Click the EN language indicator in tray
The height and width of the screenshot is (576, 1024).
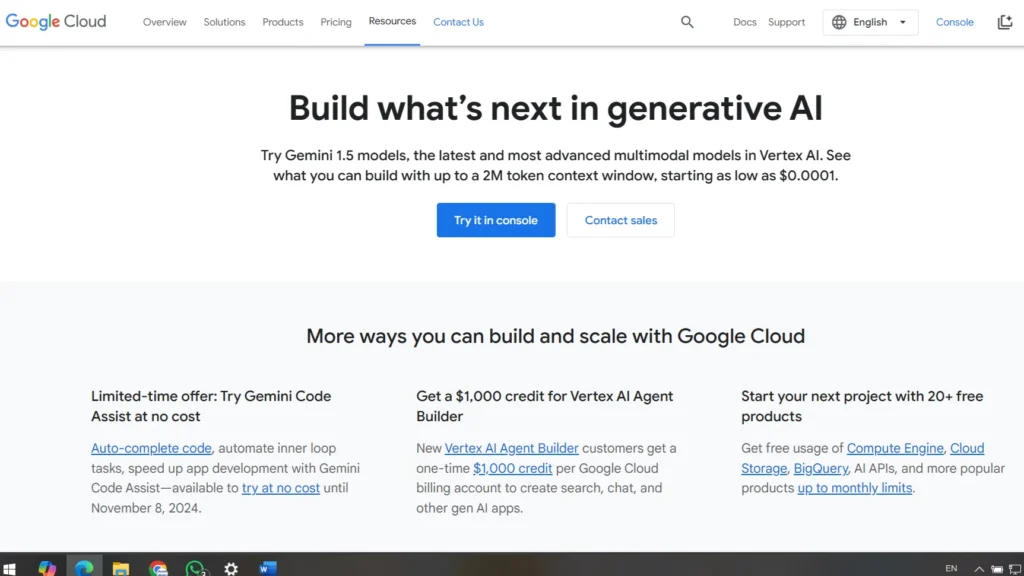pos(951,569)
